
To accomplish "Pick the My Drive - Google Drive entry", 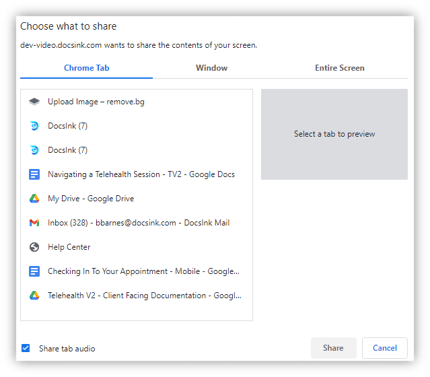I will (136, 199).
